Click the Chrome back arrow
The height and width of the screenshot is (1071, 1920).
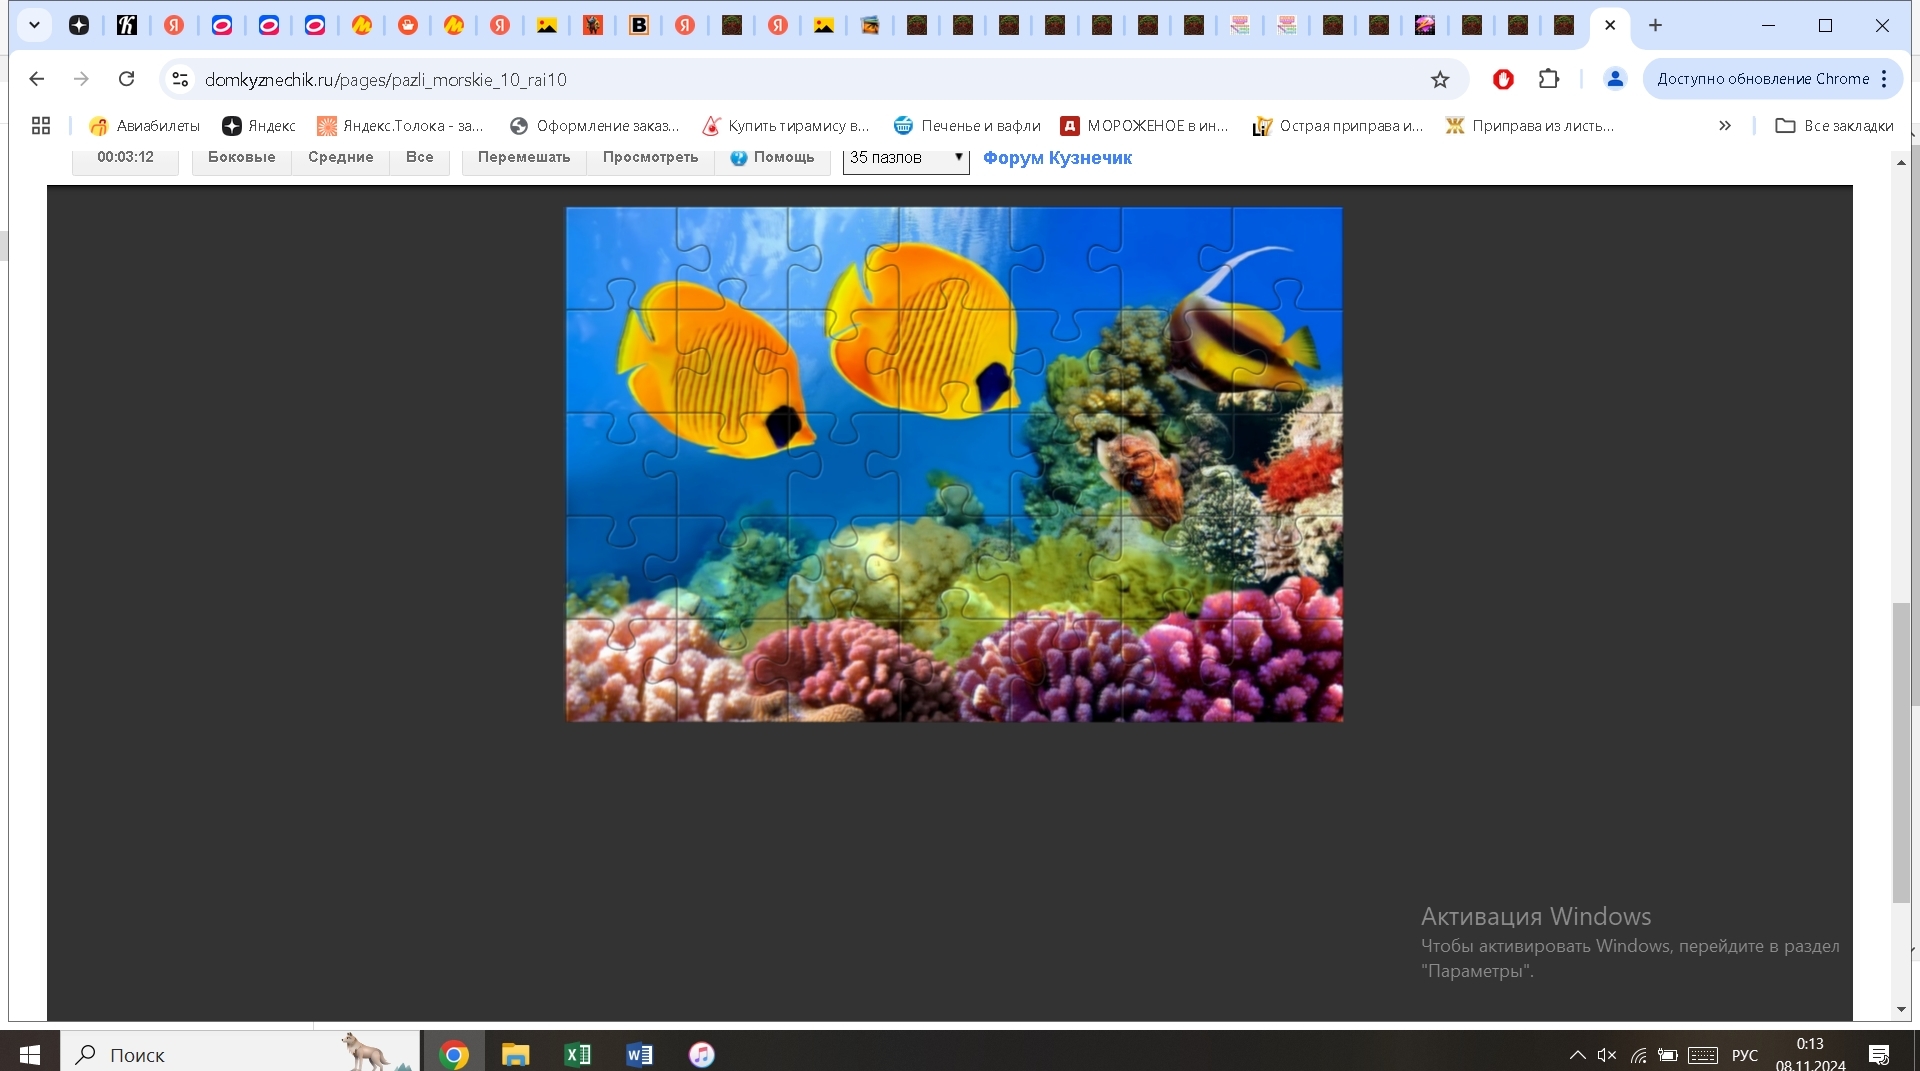(x=37, y=79)
